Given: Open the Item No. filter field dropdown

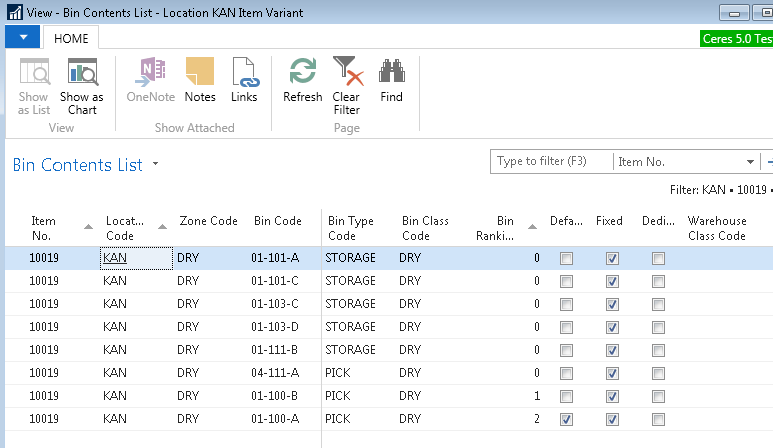Looking at the screenshot, I should pyautogui.click(x=751, y=162).
